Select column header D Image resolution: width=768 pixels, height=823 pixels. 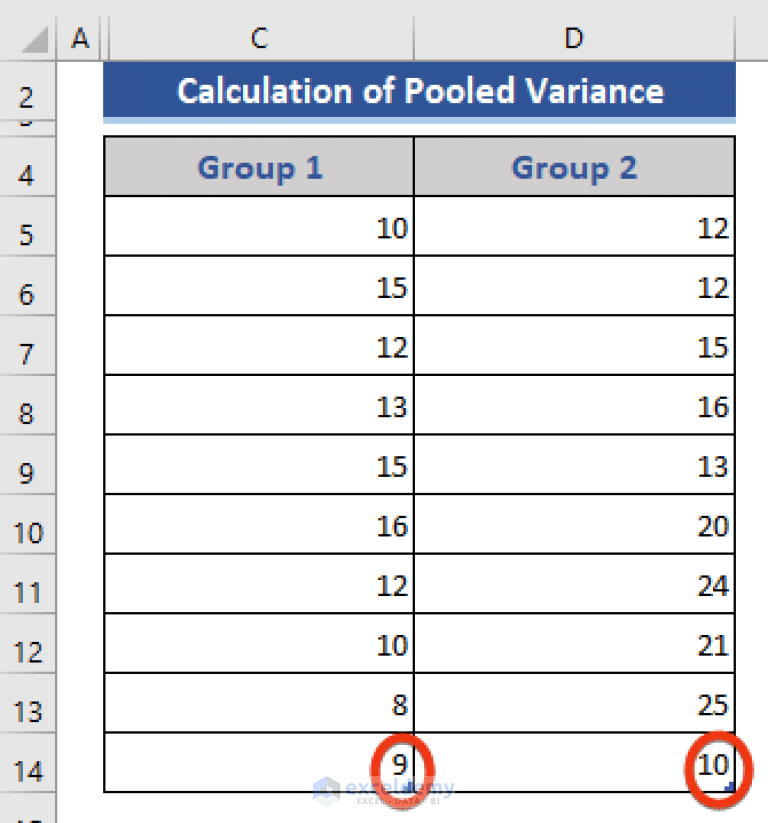(x=573, y=38)
